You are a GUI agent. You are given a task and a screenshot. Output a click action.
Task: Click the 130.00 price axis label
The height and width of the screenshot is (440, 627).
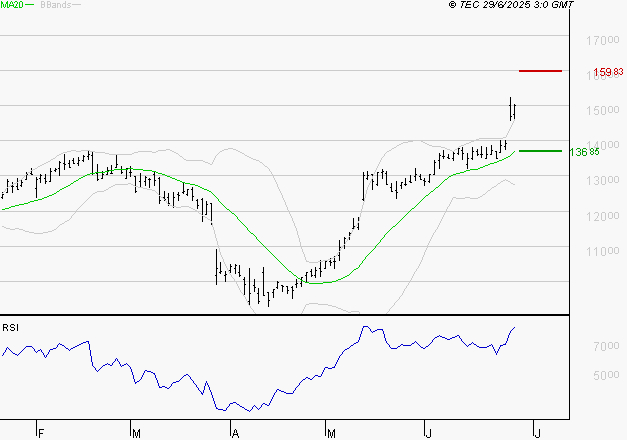(603, 180)
